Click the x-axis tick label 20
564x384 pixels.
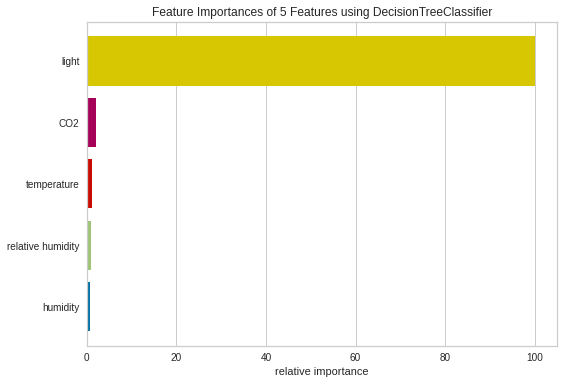(x=176, y=357)
